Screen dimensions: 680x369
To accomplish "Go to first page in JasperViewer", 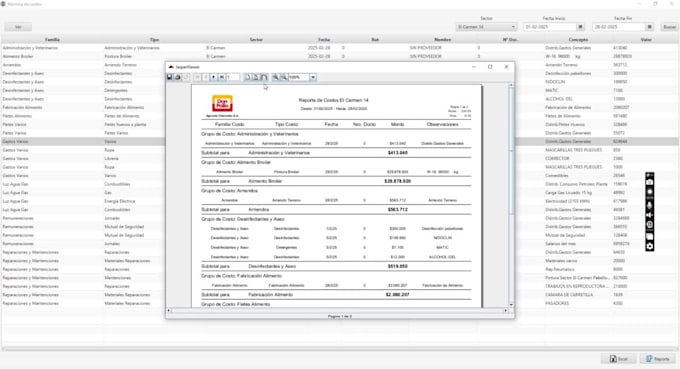I will (x=197, y=77).
